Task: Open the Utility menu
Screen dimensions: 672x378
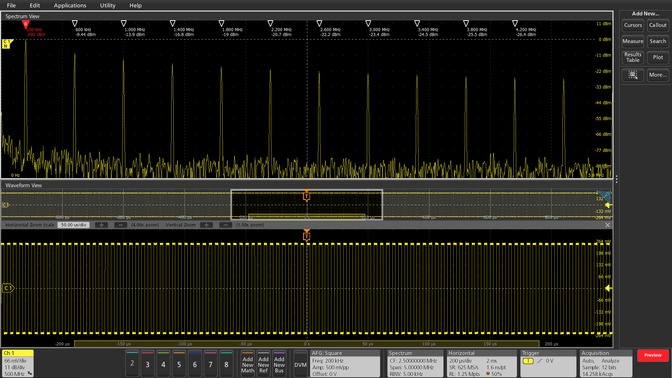Action: coord(108,5)
